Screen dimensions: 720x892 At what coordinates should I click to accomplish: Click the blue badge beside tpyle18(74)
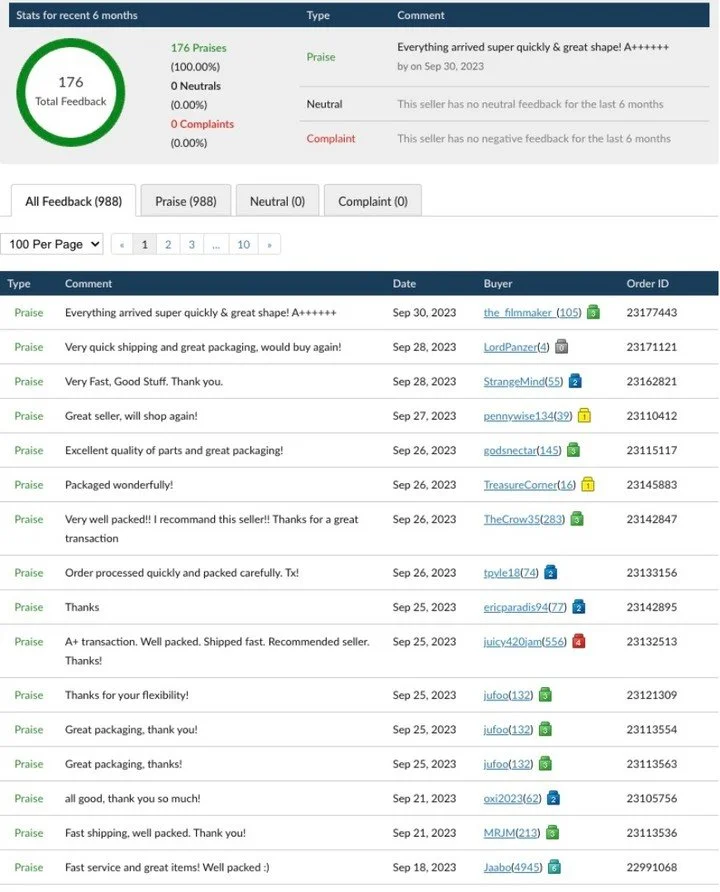point(551,572)
